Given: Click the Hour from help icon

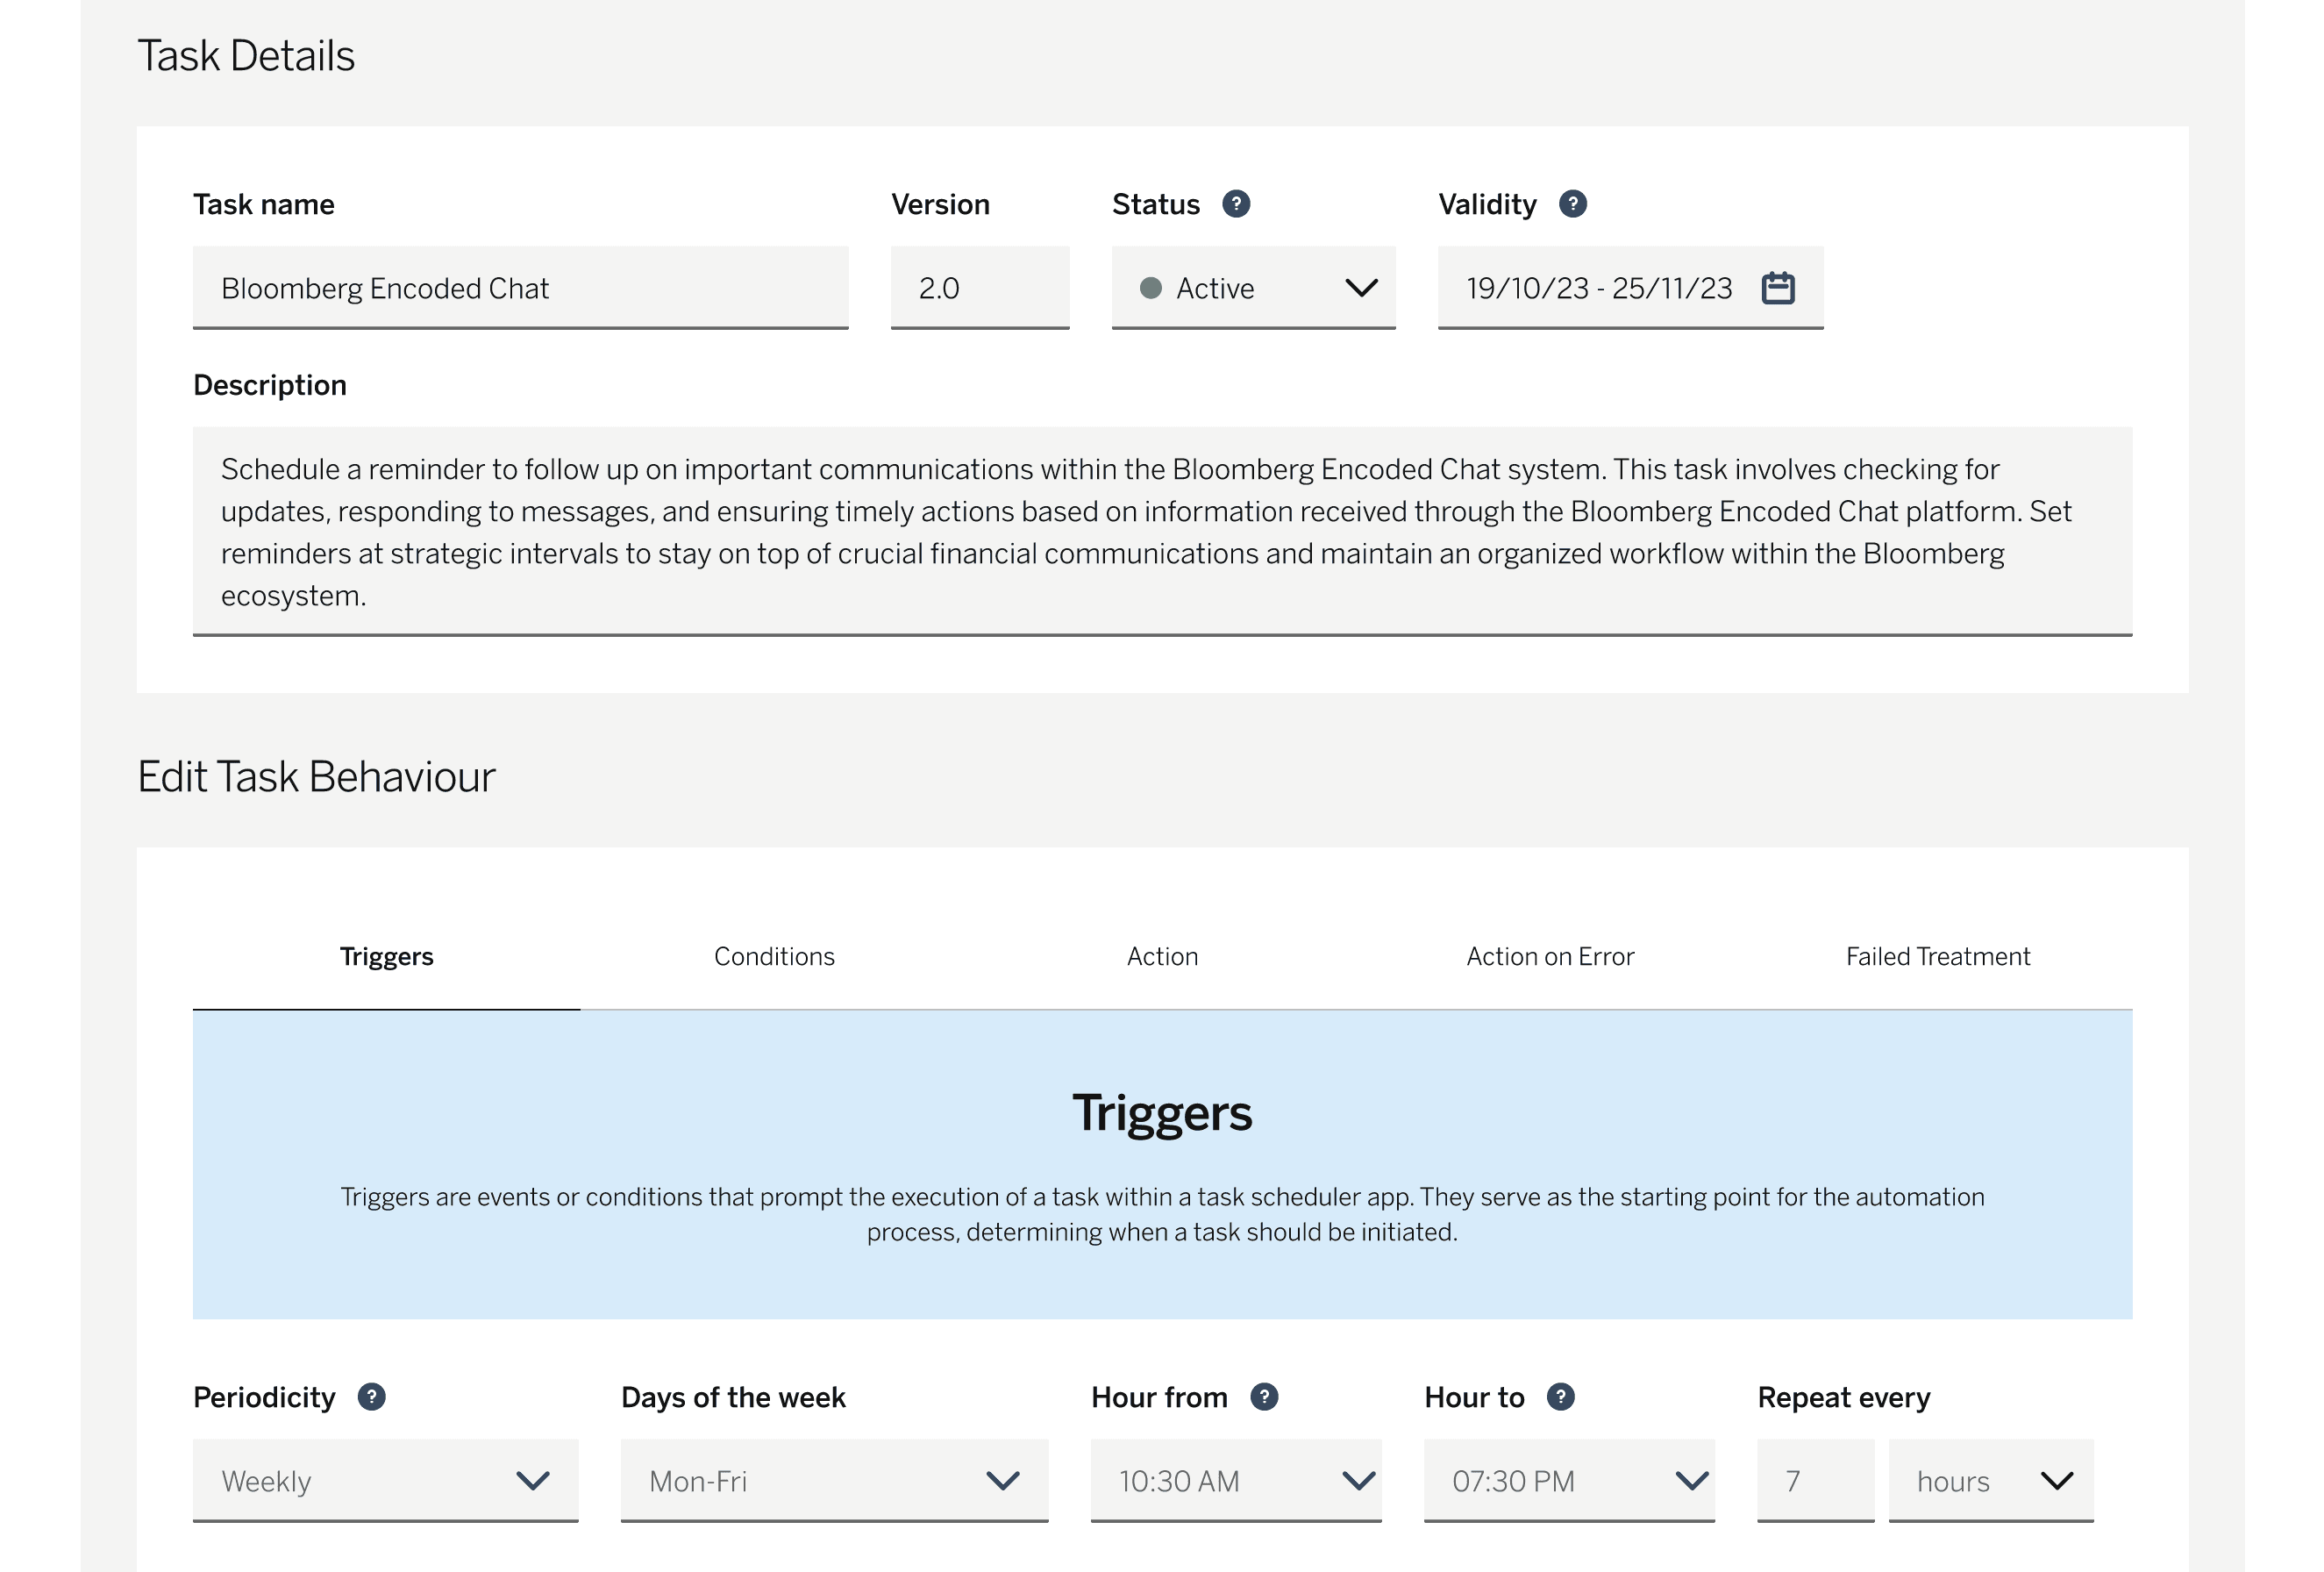Looking at the screenshot, I should pos(1264,1396).
